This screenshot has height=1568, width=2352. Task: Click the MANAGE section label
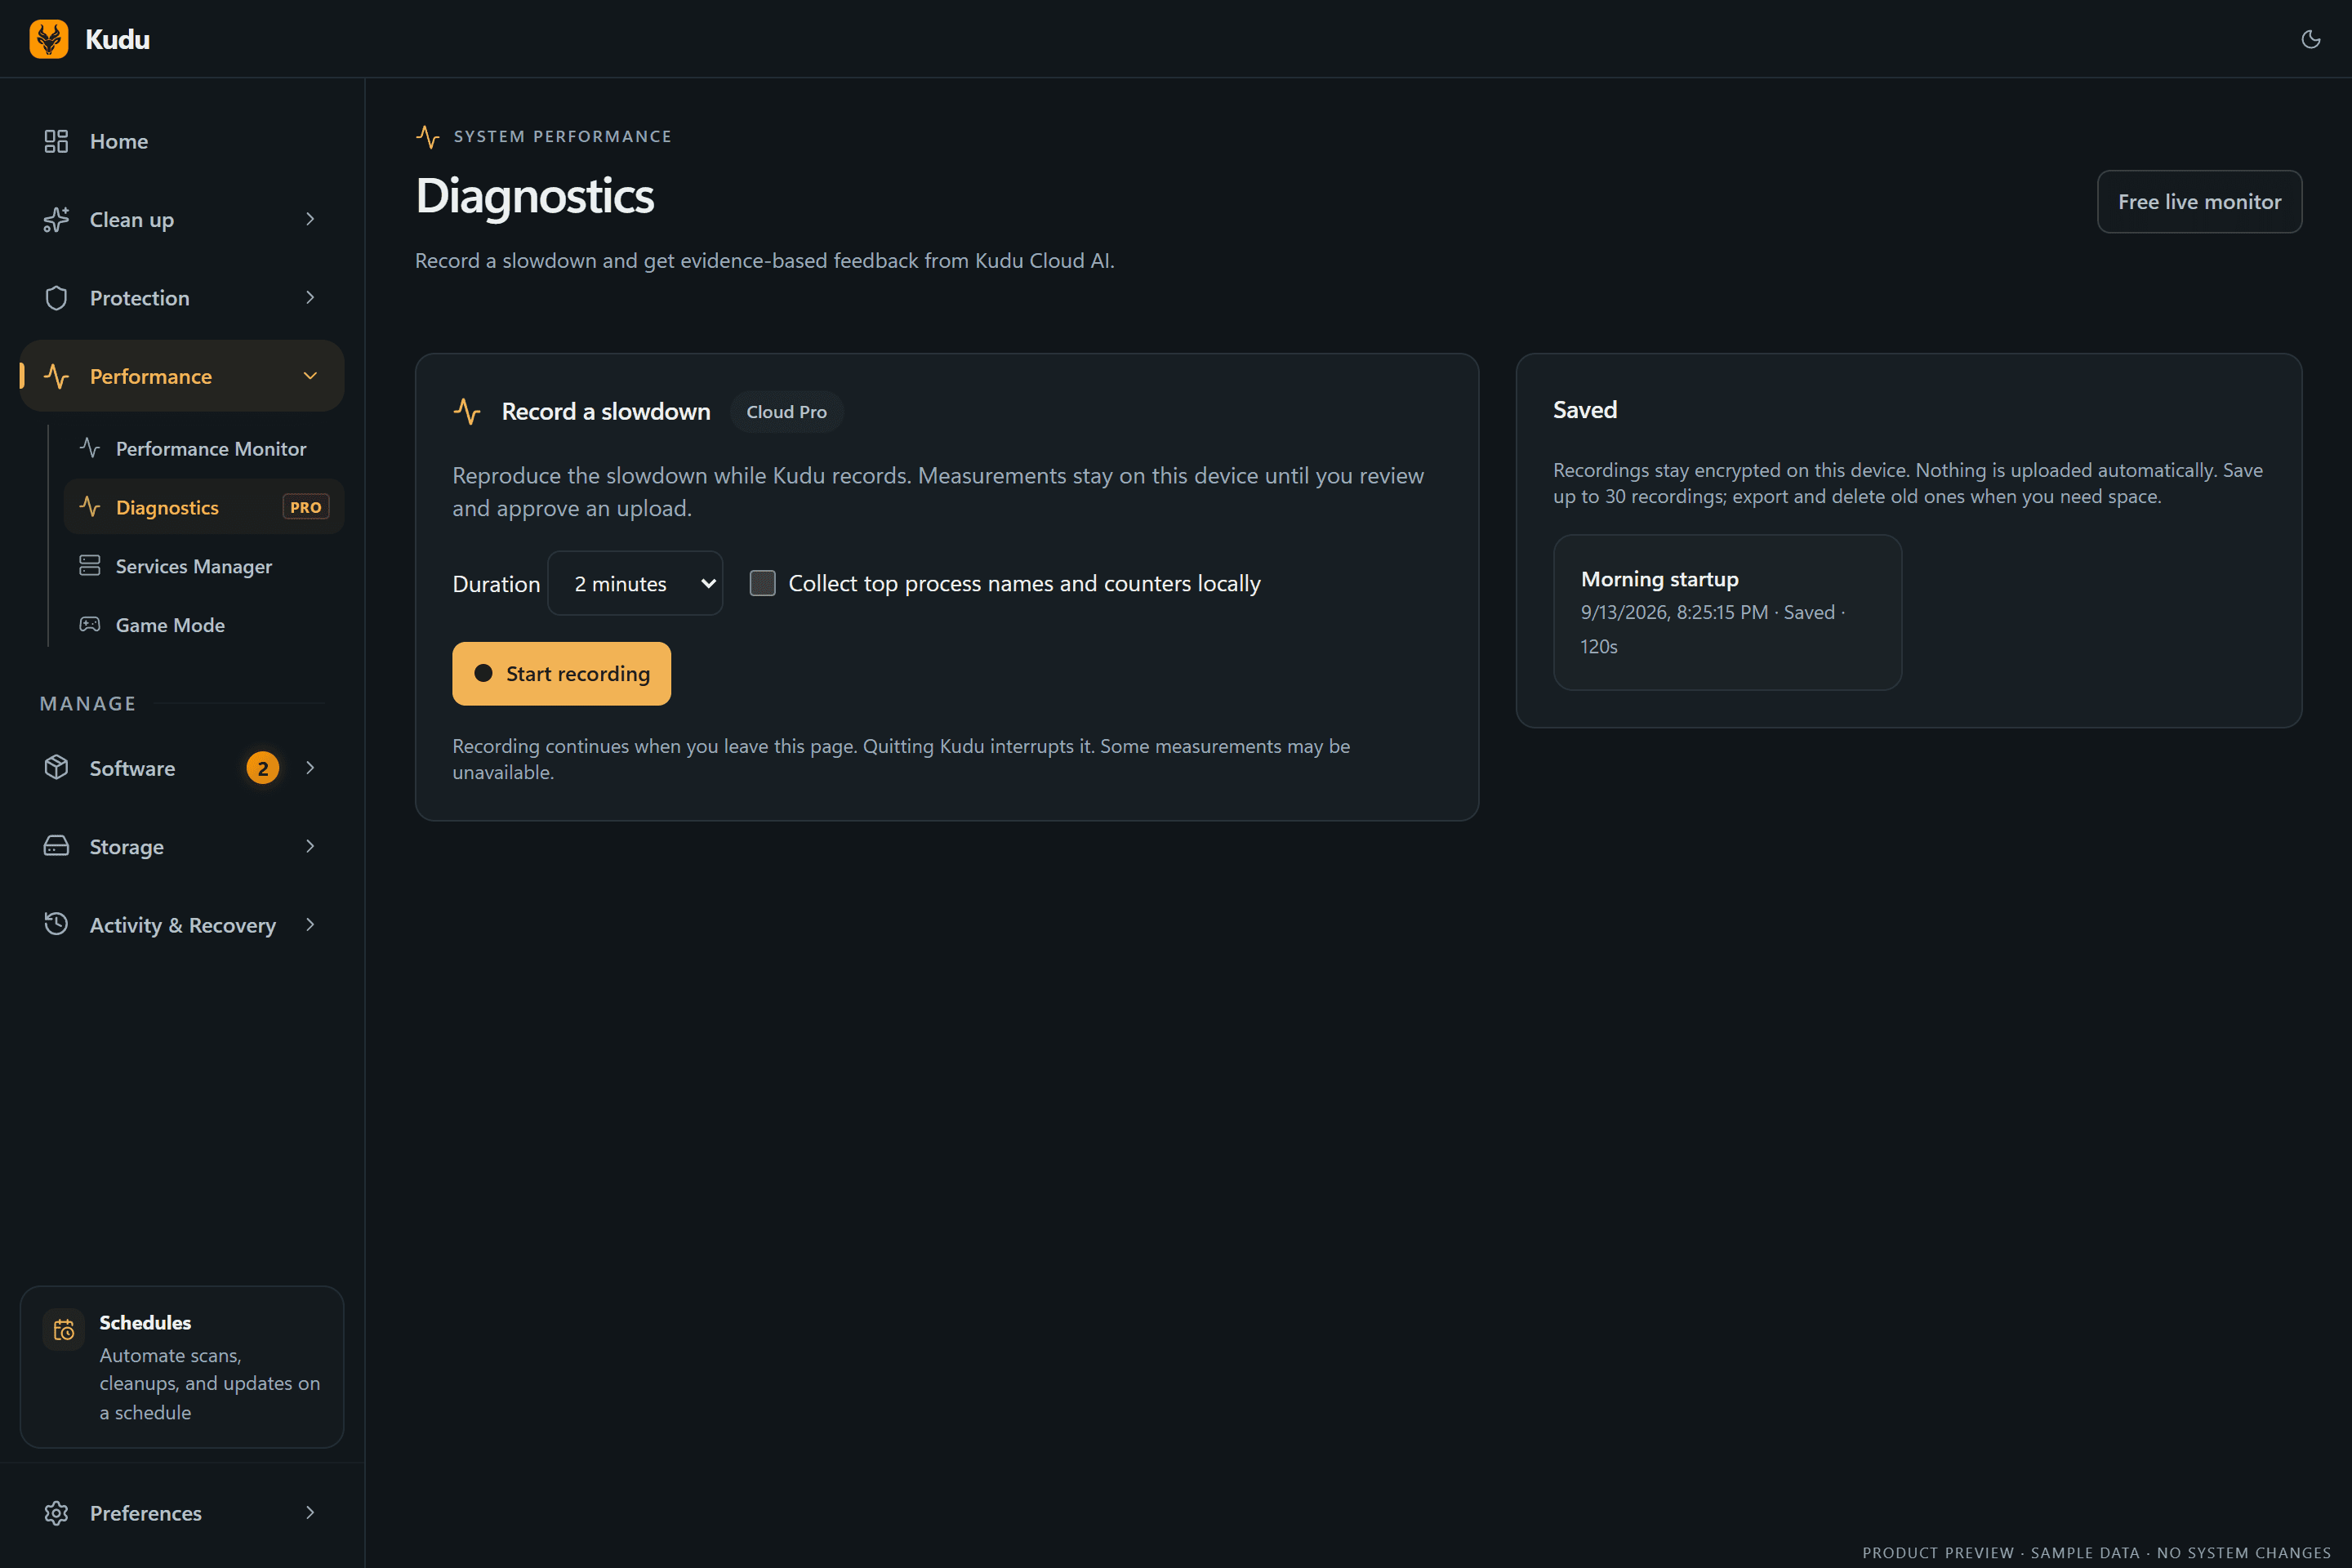click(88, 704)
